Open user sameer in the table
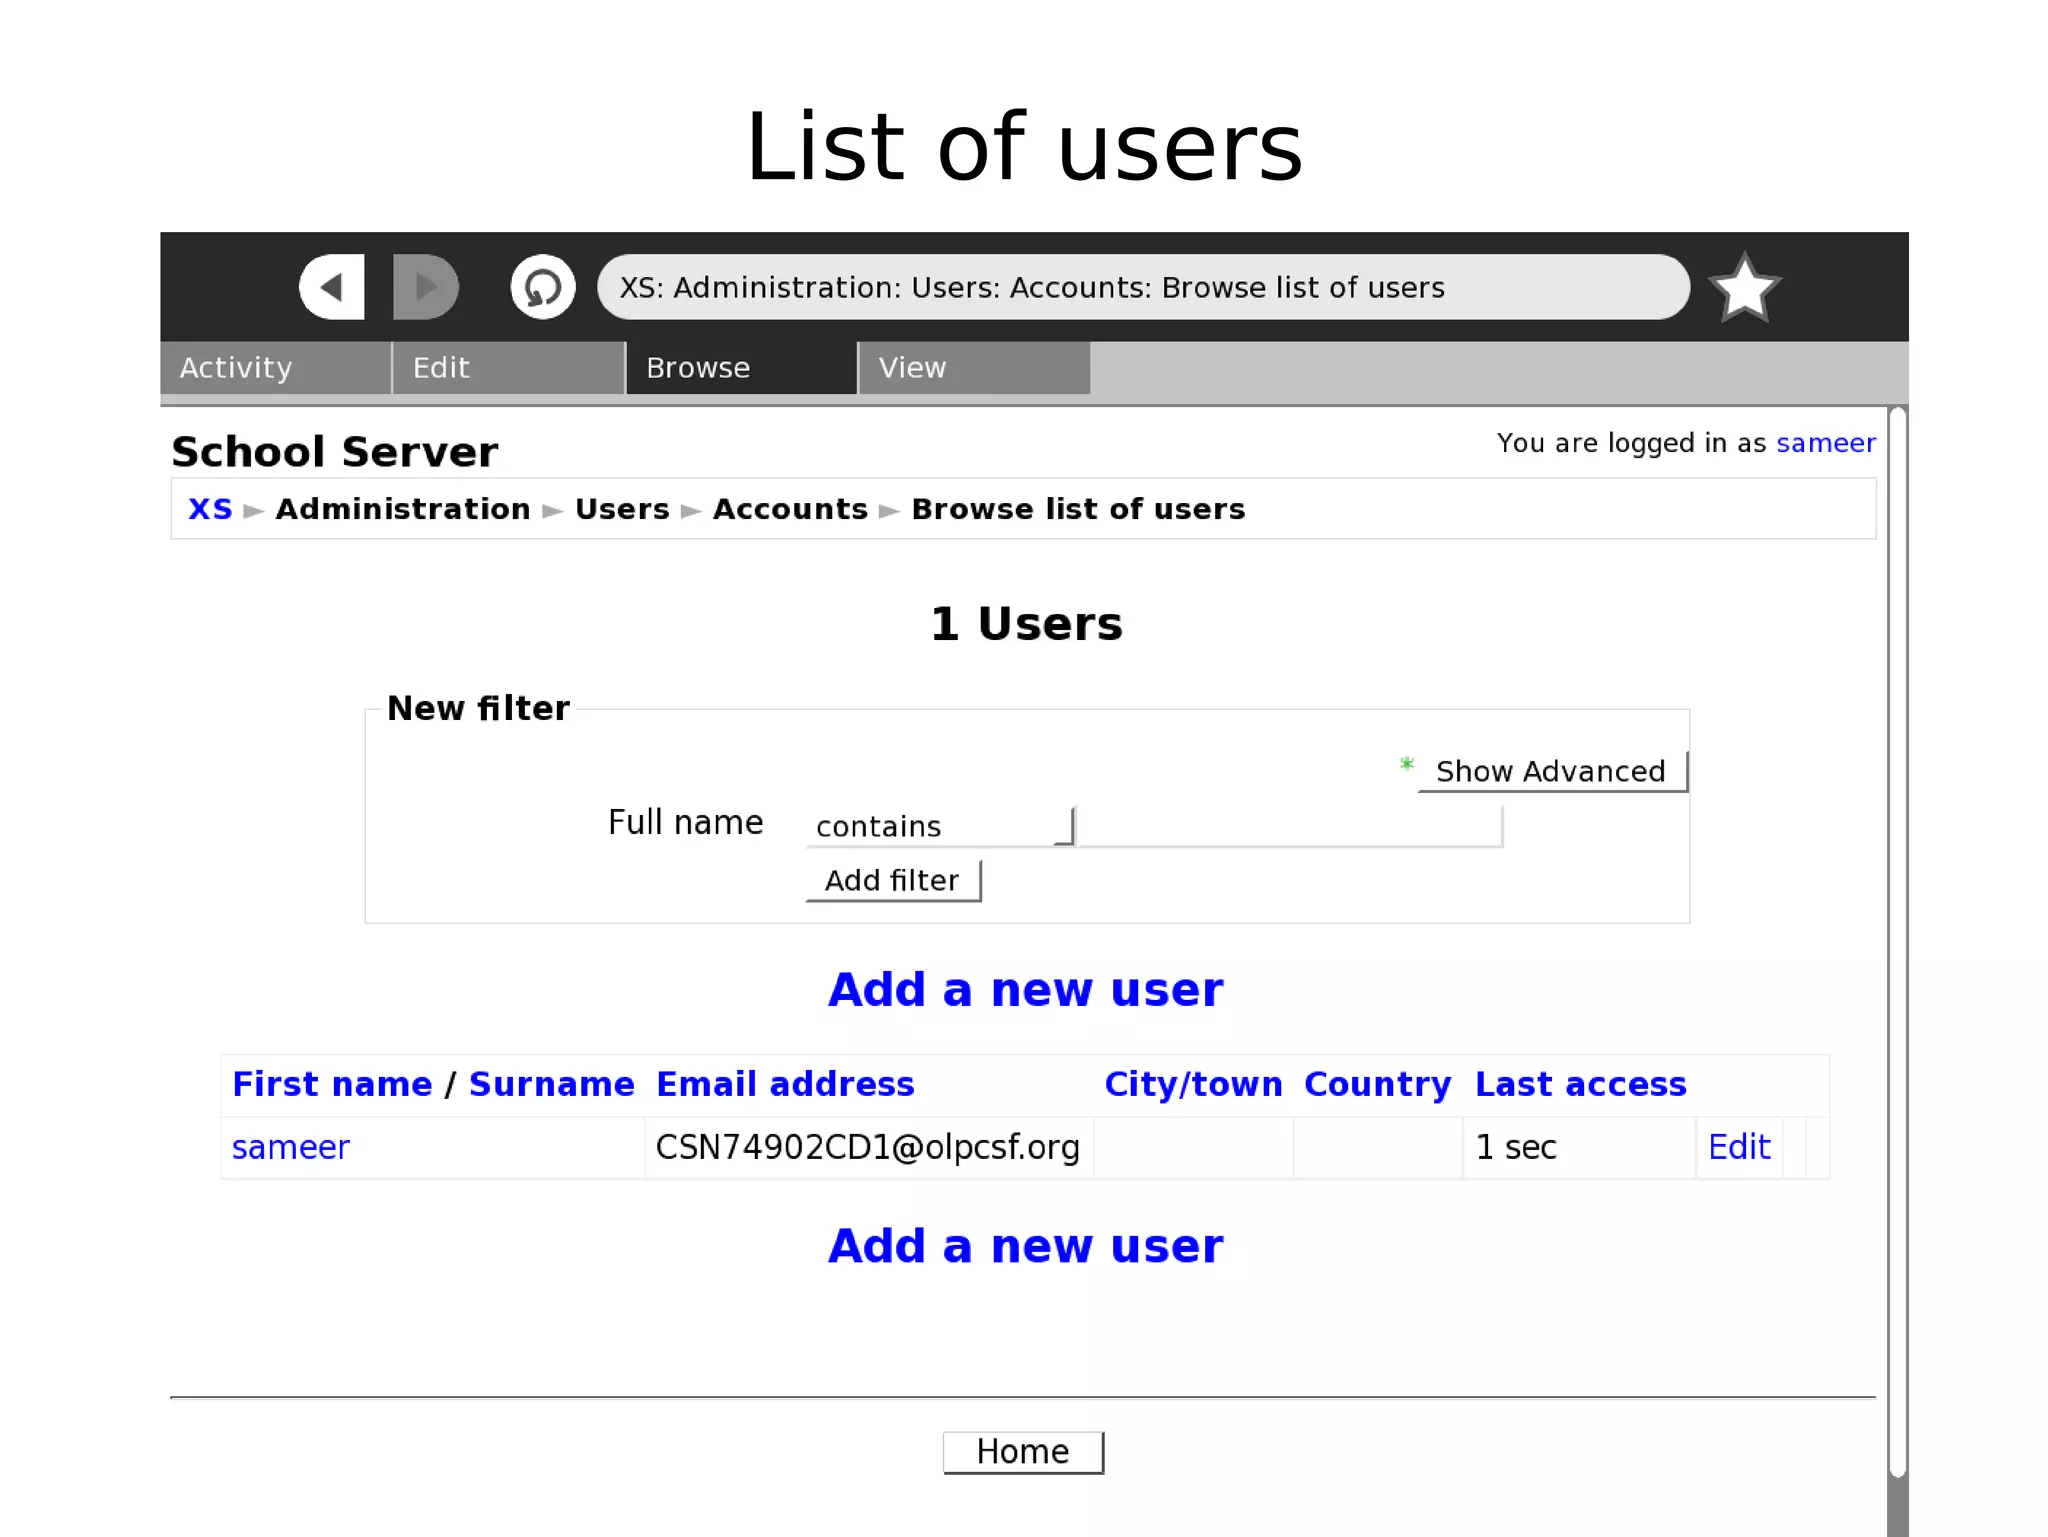2048x1537 pixels. click(x=291, y=1147)
